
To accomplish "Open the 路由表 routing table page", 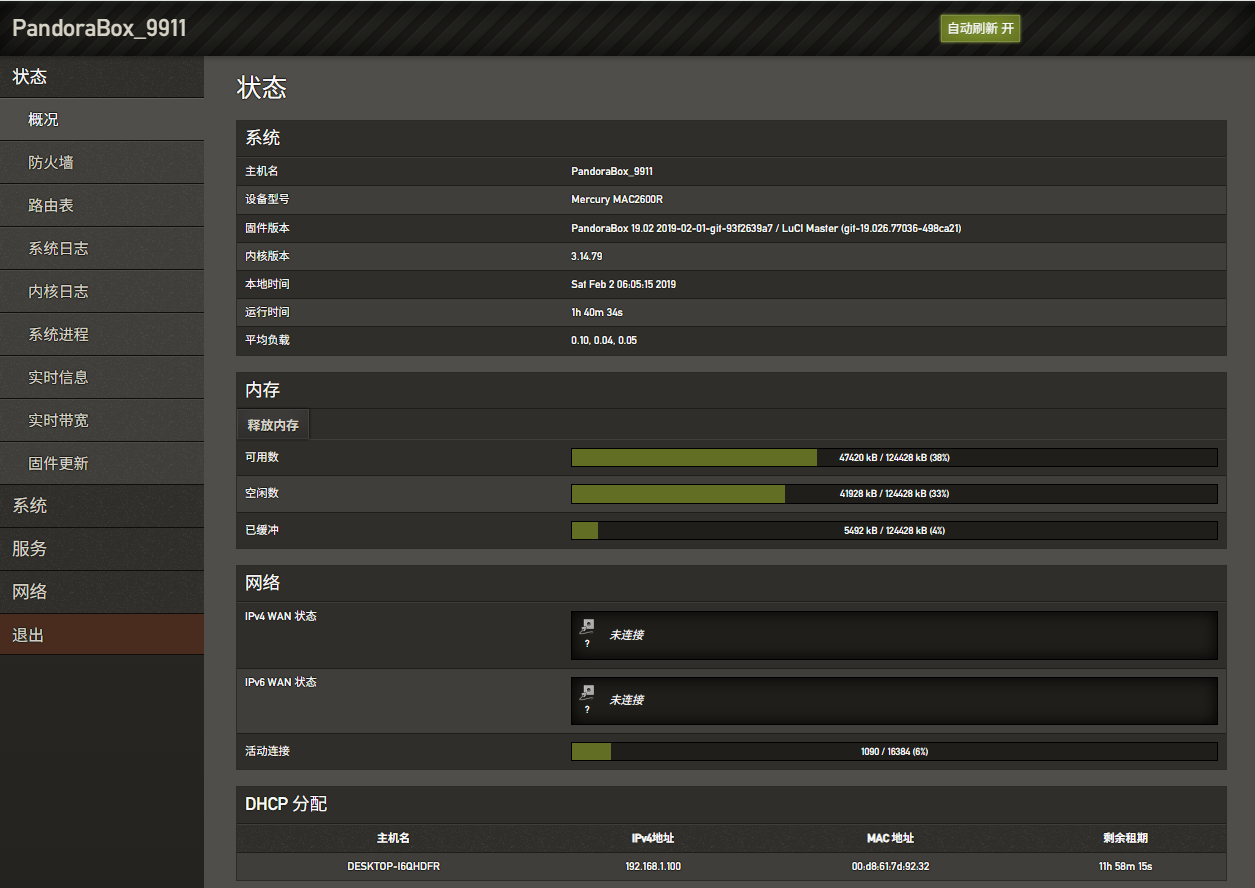I will point(102,206).
